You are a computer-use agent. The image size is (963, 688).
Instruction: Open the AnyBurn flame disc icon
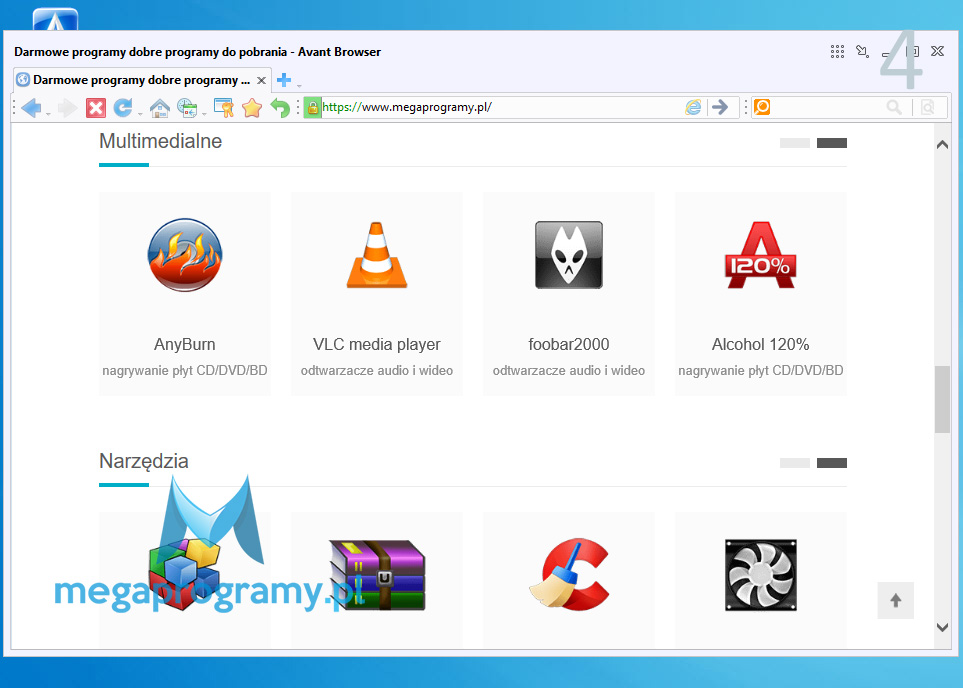[x=185, y=254]
